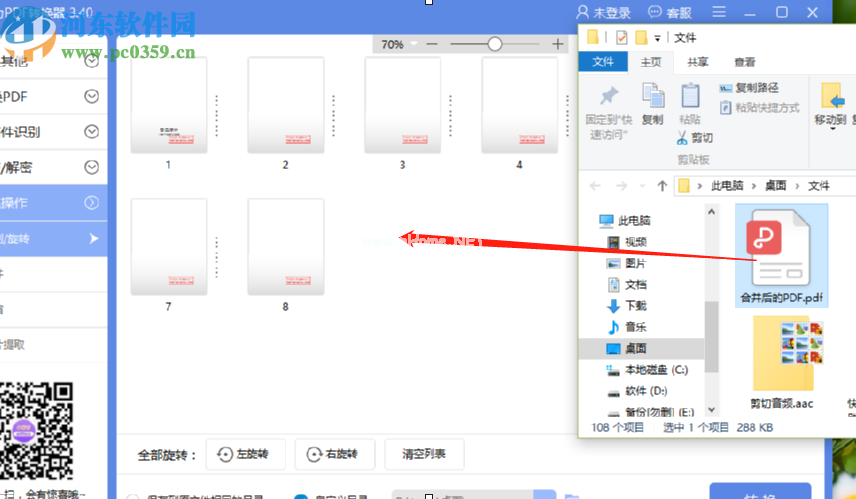Click the zoom-out minus icon
Viewport: 856px width, 499px height.
431,44
